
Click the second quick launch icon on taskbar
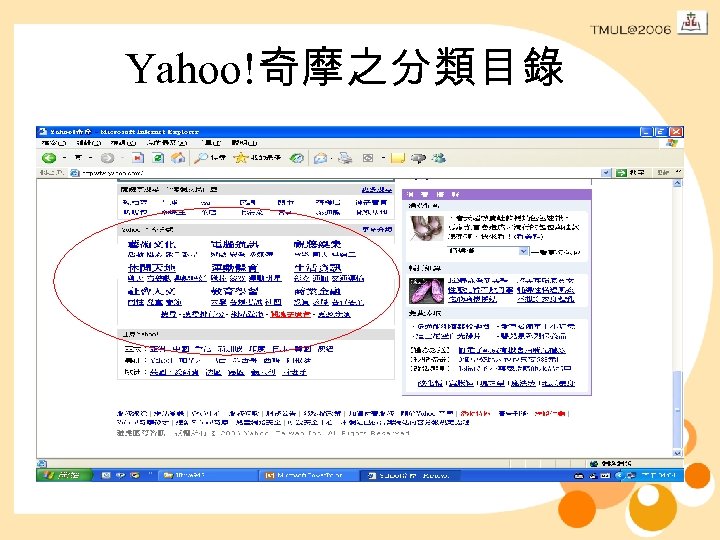click(121, 475)
